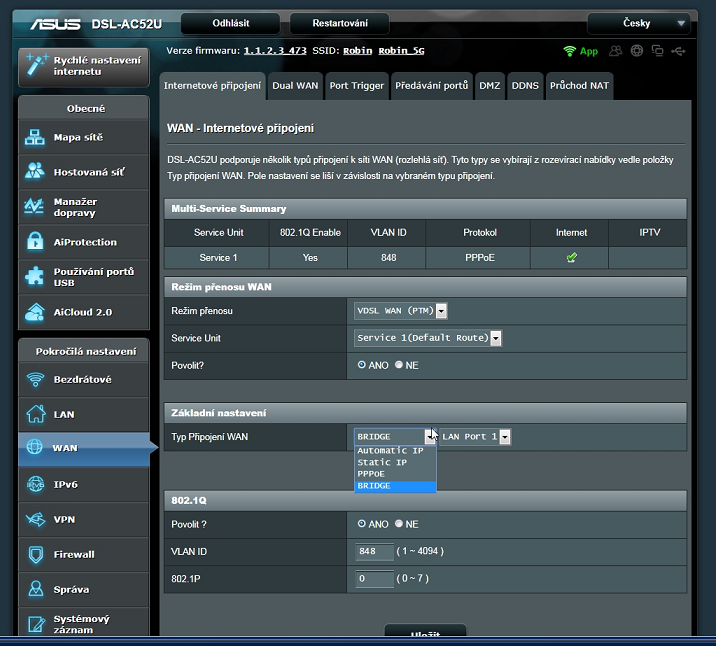
Task: Open the guest network status icon in header
Action: point(614,50)
